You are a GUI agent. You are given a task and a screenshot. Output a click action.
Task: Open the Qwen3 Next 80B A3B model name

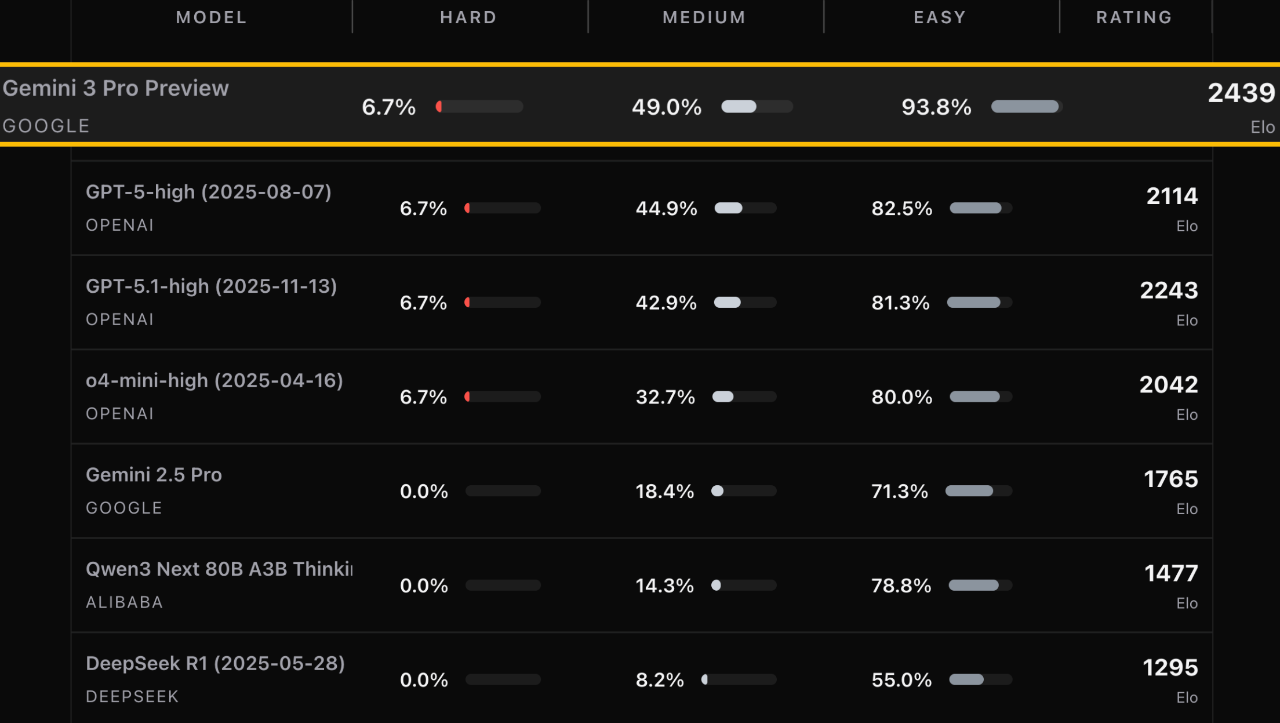click(219, 569)
